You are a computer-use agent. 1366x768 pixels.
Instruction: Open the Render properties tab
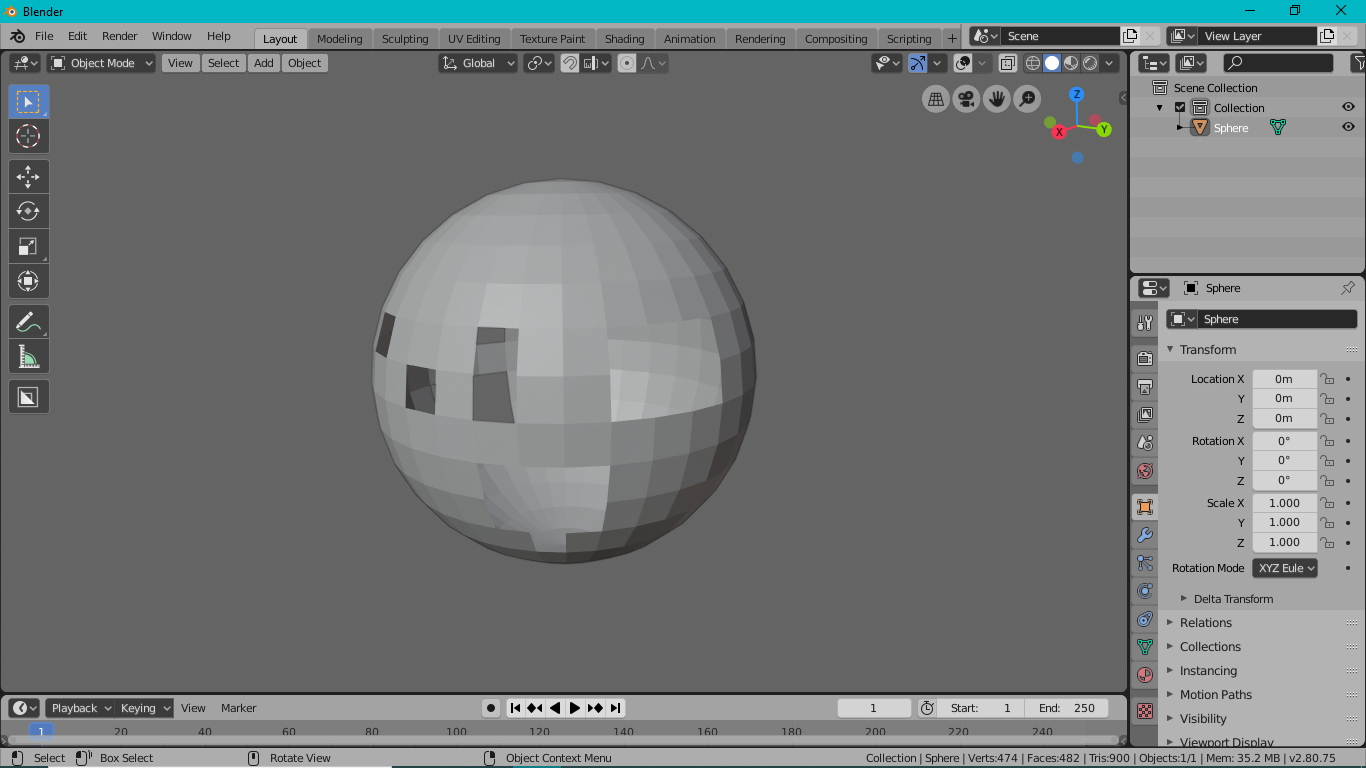[x=1145, y=358]
